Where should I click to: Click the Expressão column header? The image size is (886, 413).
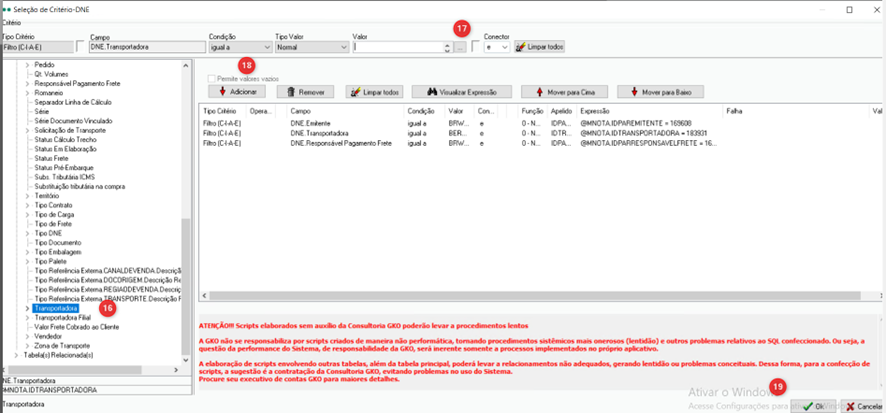651,111
